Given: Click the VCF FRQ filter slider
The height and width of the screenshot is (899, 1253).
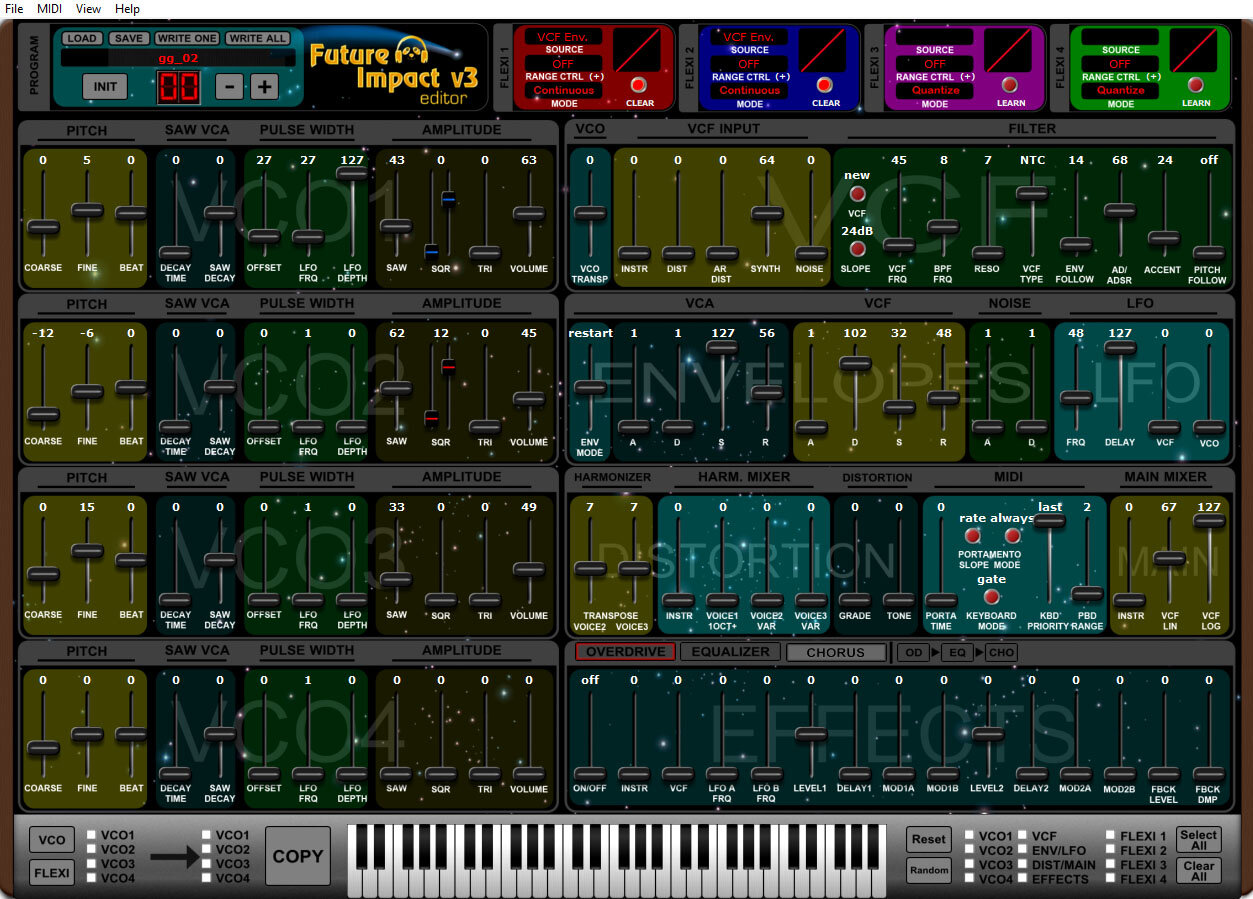Looking at the screenshot, I should point(899,244).
